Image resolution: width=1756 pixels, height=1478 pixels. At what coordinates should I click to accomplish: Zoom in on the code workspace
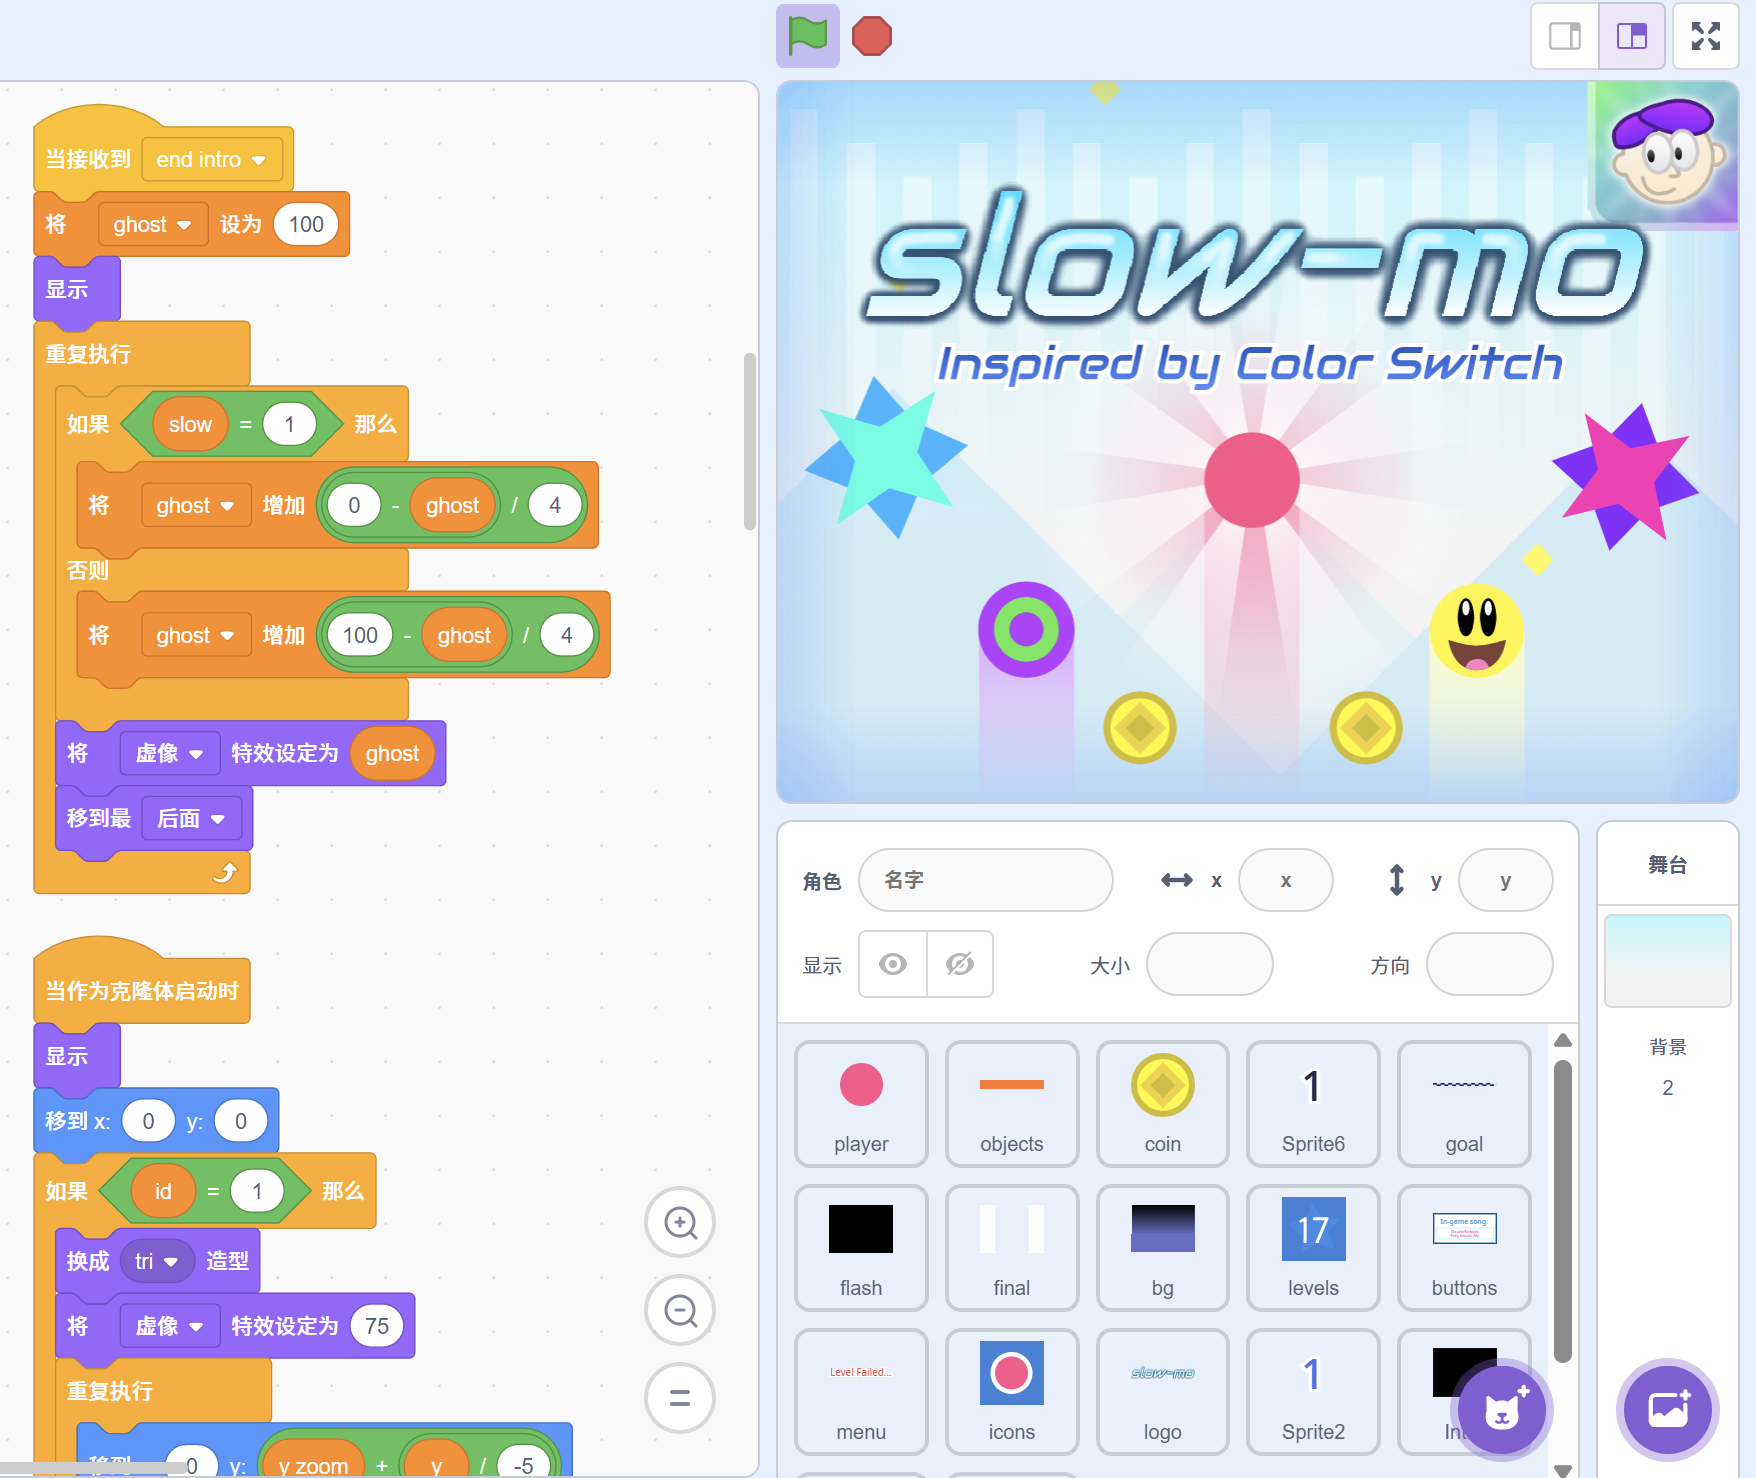pyautogui.click(x=680, y=1222)
